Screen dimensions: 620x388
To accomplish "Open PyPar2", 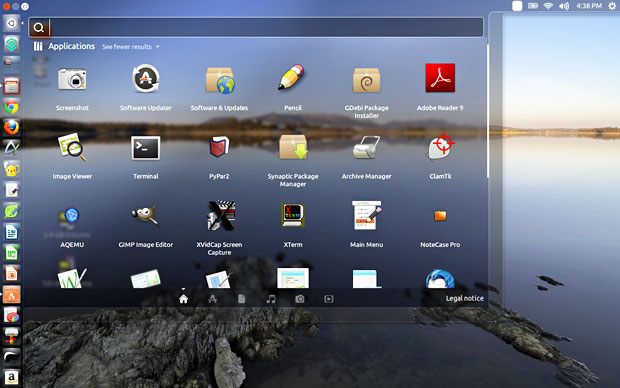I will click(219, 147).
